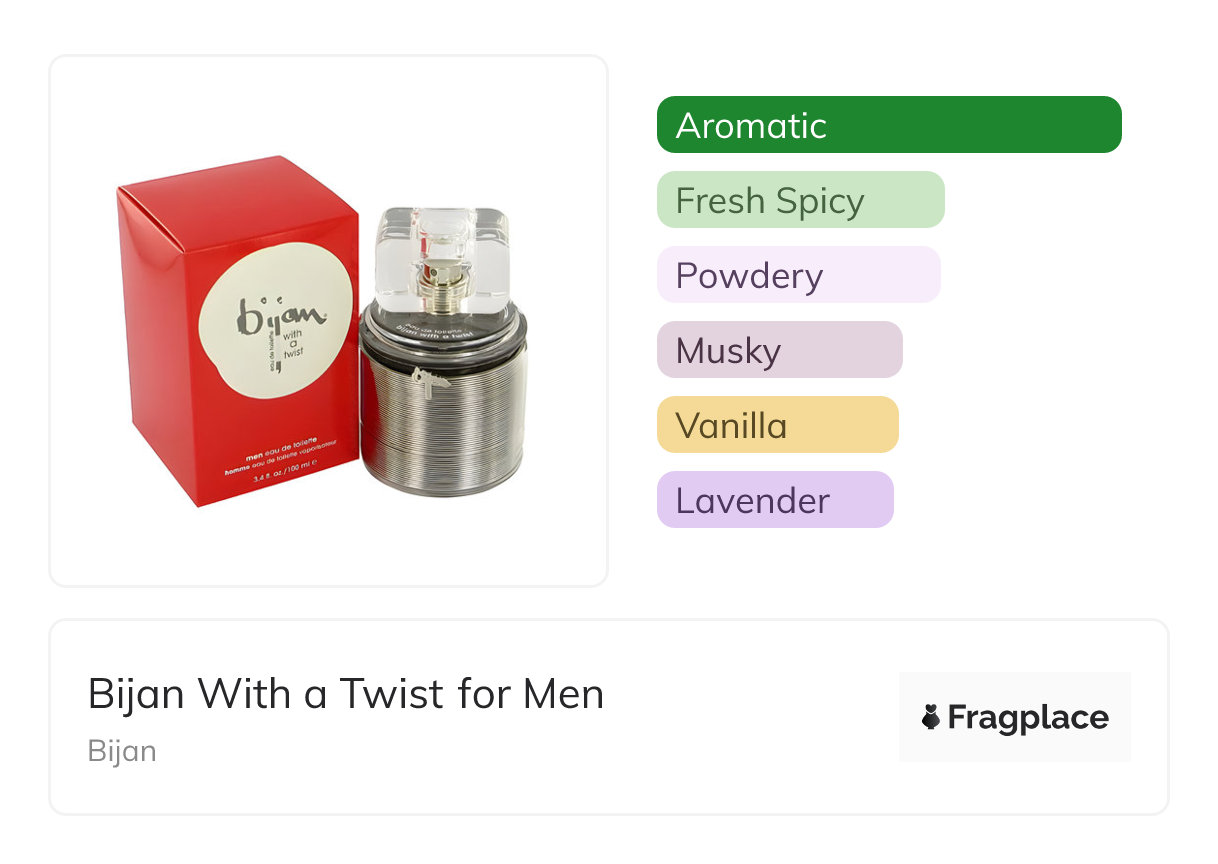Select the Fresh Spicy accord bar
Screen dimensions: 1218x864
[x=801, y=200]
